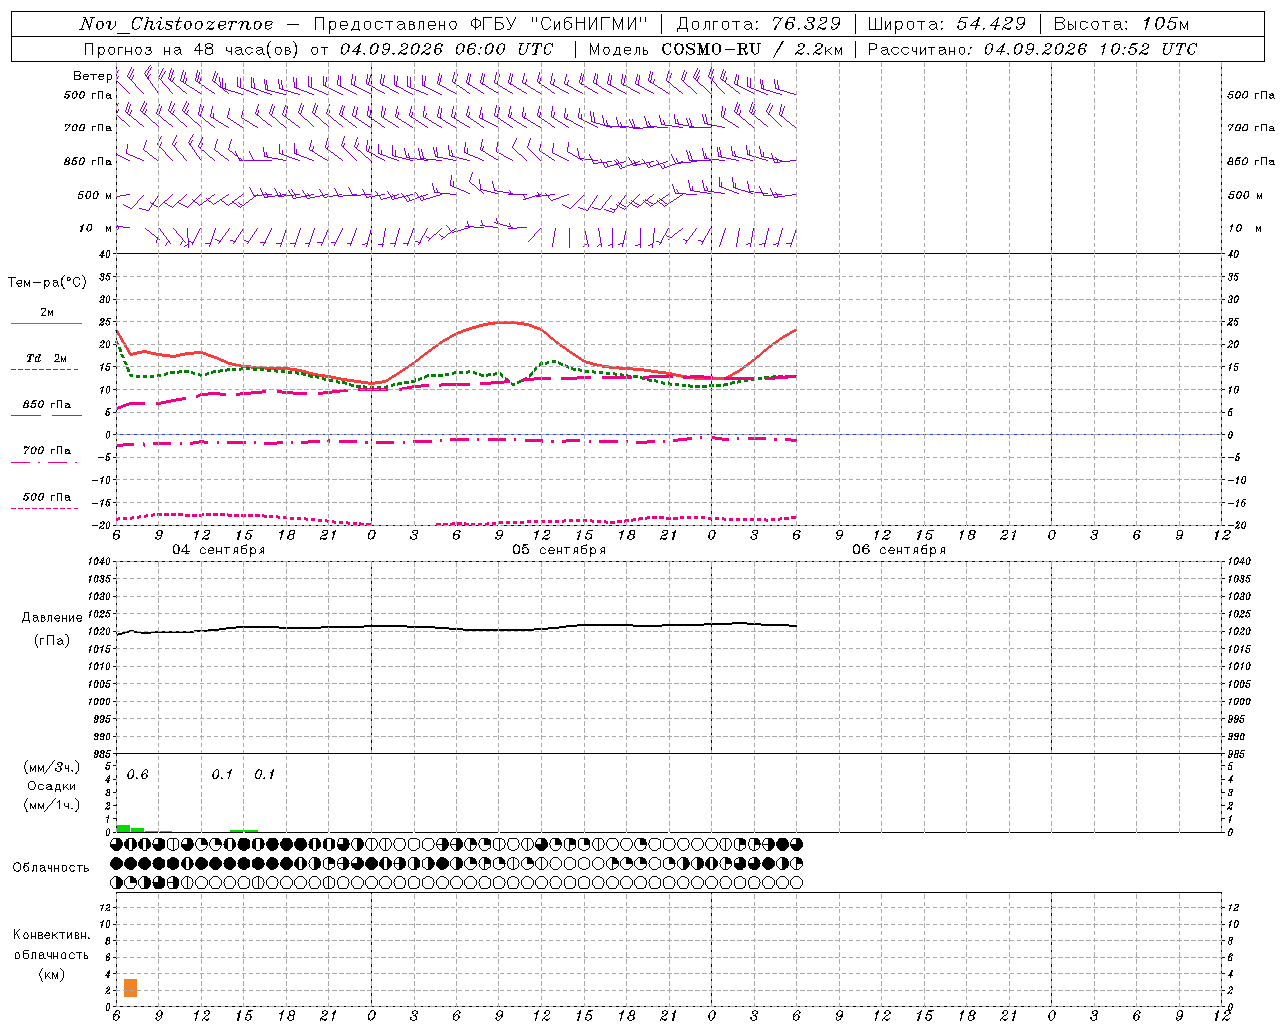Click the Конвективн. облачность panel label

[51, 954]
